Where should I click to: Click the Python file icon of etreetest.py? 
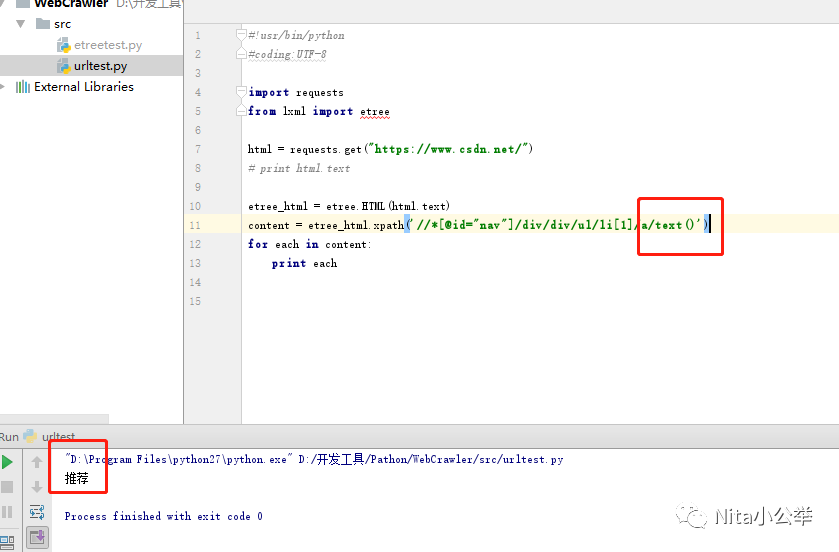pos(64,45)
